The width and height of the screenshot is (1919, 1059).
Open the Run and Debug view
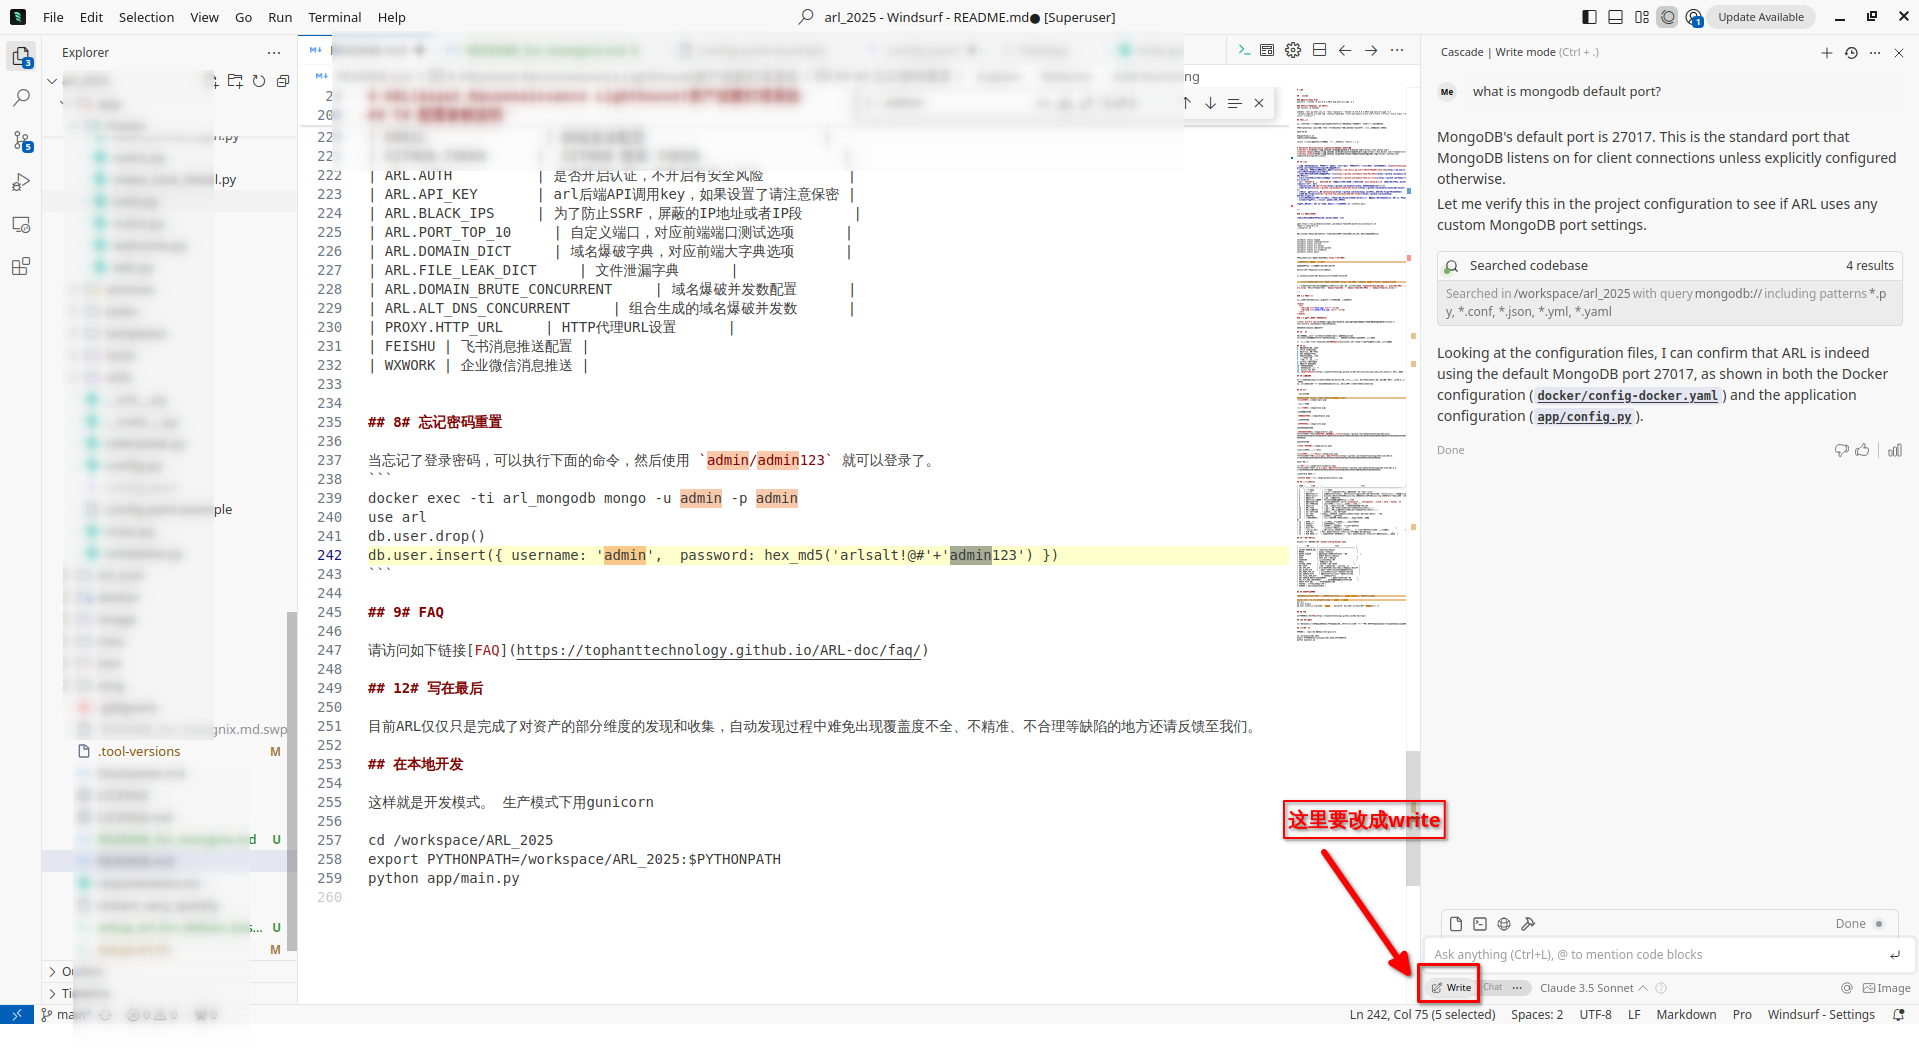tap(21, 183)
